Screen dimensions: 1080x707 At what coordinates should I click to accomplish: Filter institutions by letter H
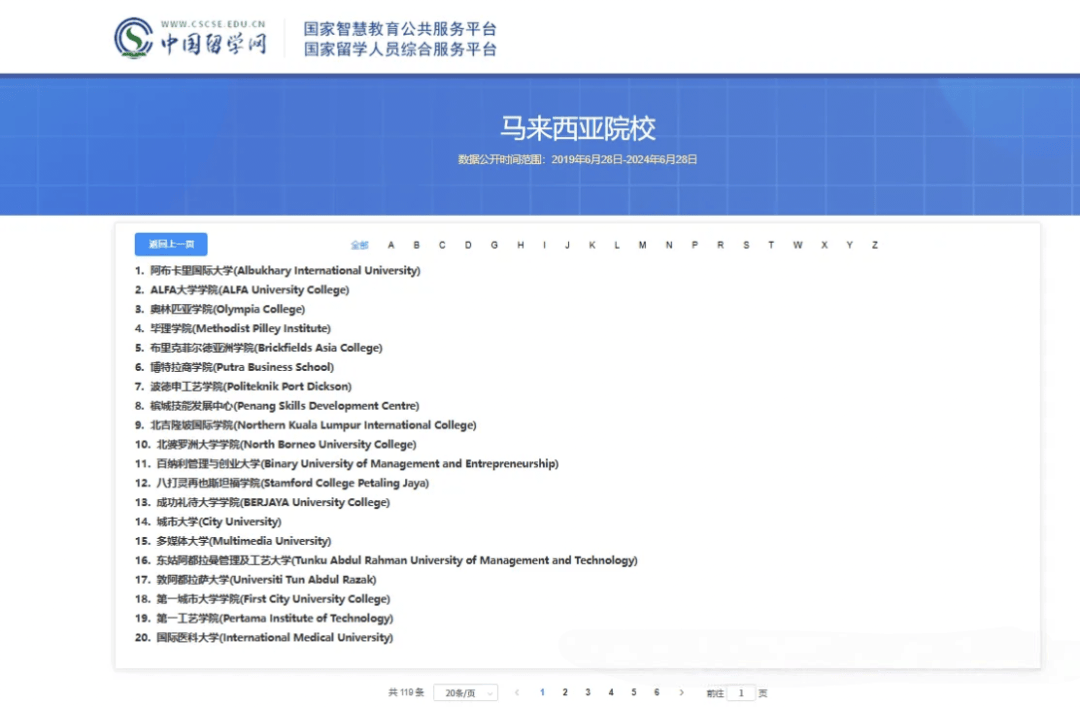pos(520,245)
